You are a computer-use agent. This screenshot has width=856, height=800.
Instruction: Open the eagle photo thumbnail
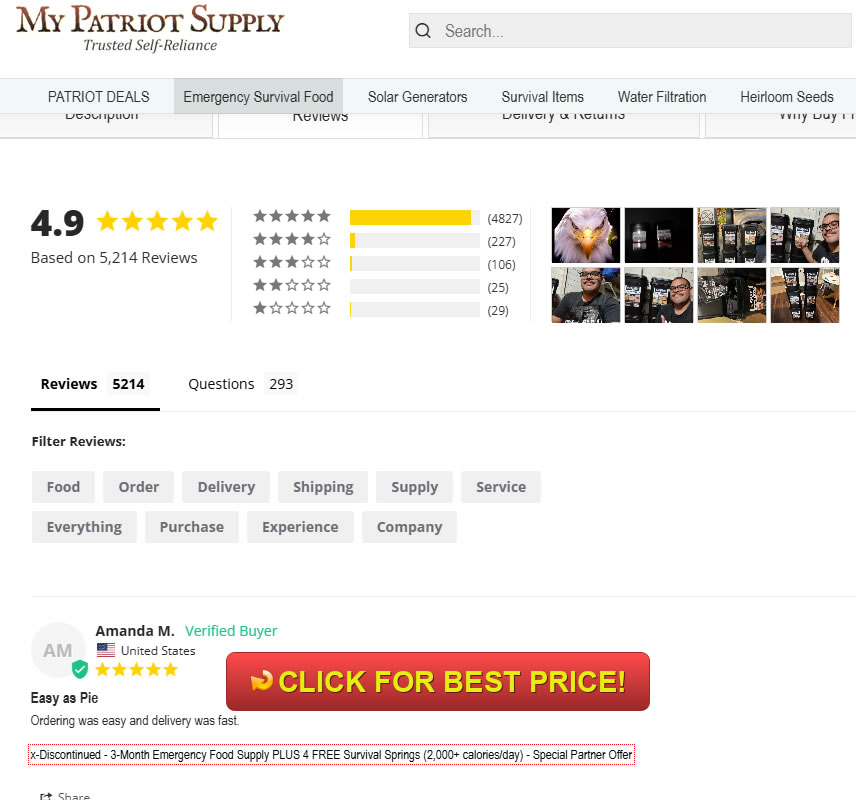click(586, 235)
